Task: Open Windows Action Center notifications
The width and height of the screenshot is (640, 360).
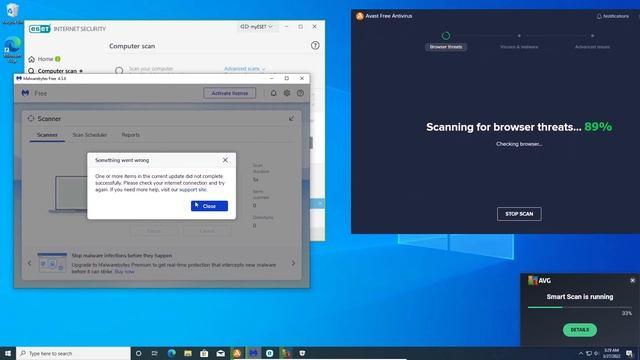Action: (x=629, y=353)
